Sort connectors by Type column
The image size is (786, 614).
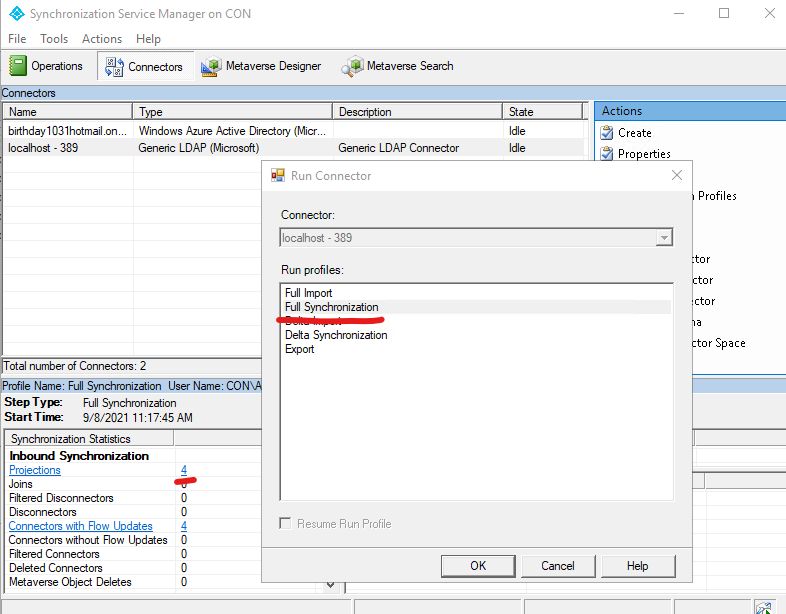[x=233, y=111]
